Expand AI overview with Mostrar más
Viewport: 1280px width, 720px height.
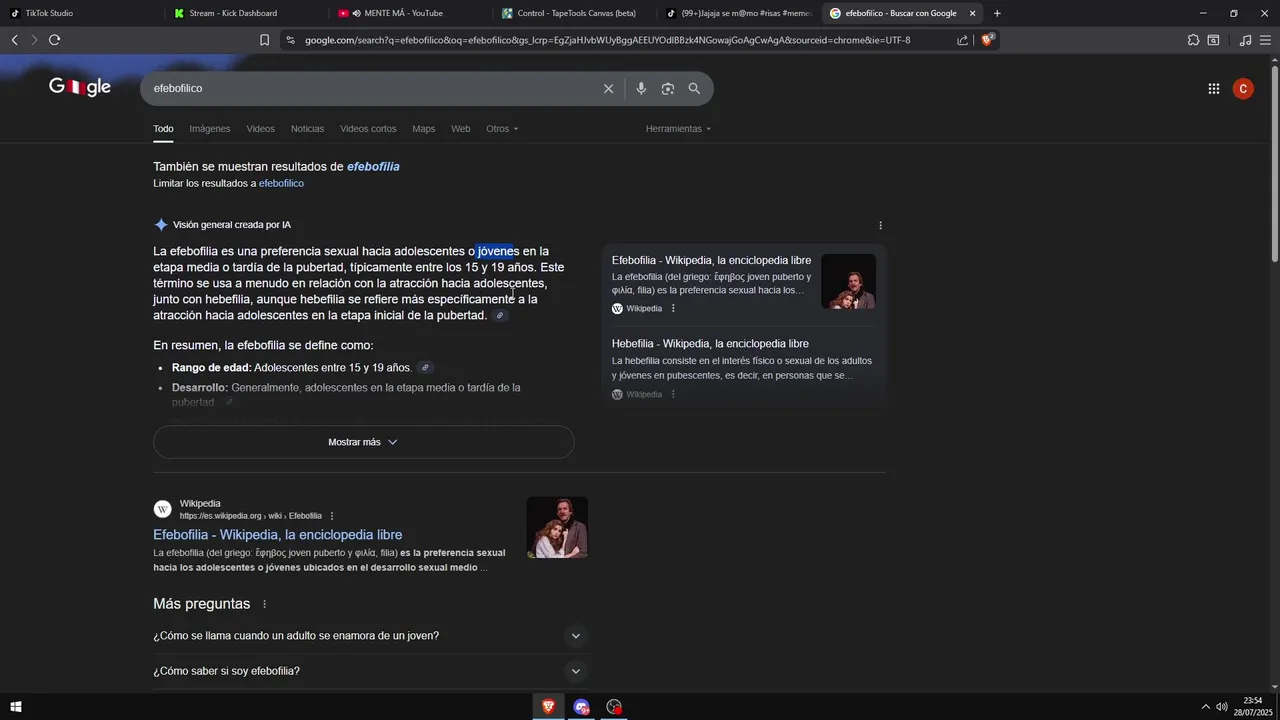pyautogui.click(x=363, y=442)
